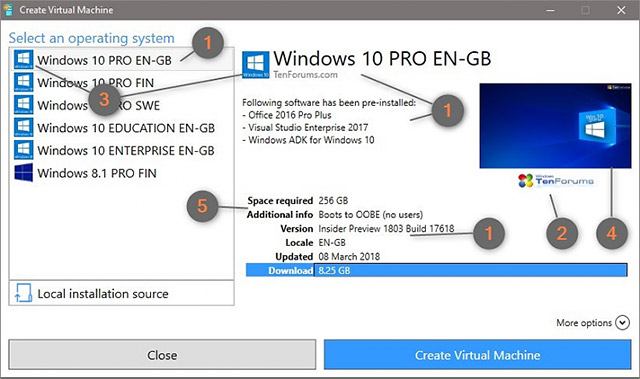Viewport: 640px width, 379px height.
Task: Click 'Boots to OOBE (no users)' value
Action: (x=371, y=215)
